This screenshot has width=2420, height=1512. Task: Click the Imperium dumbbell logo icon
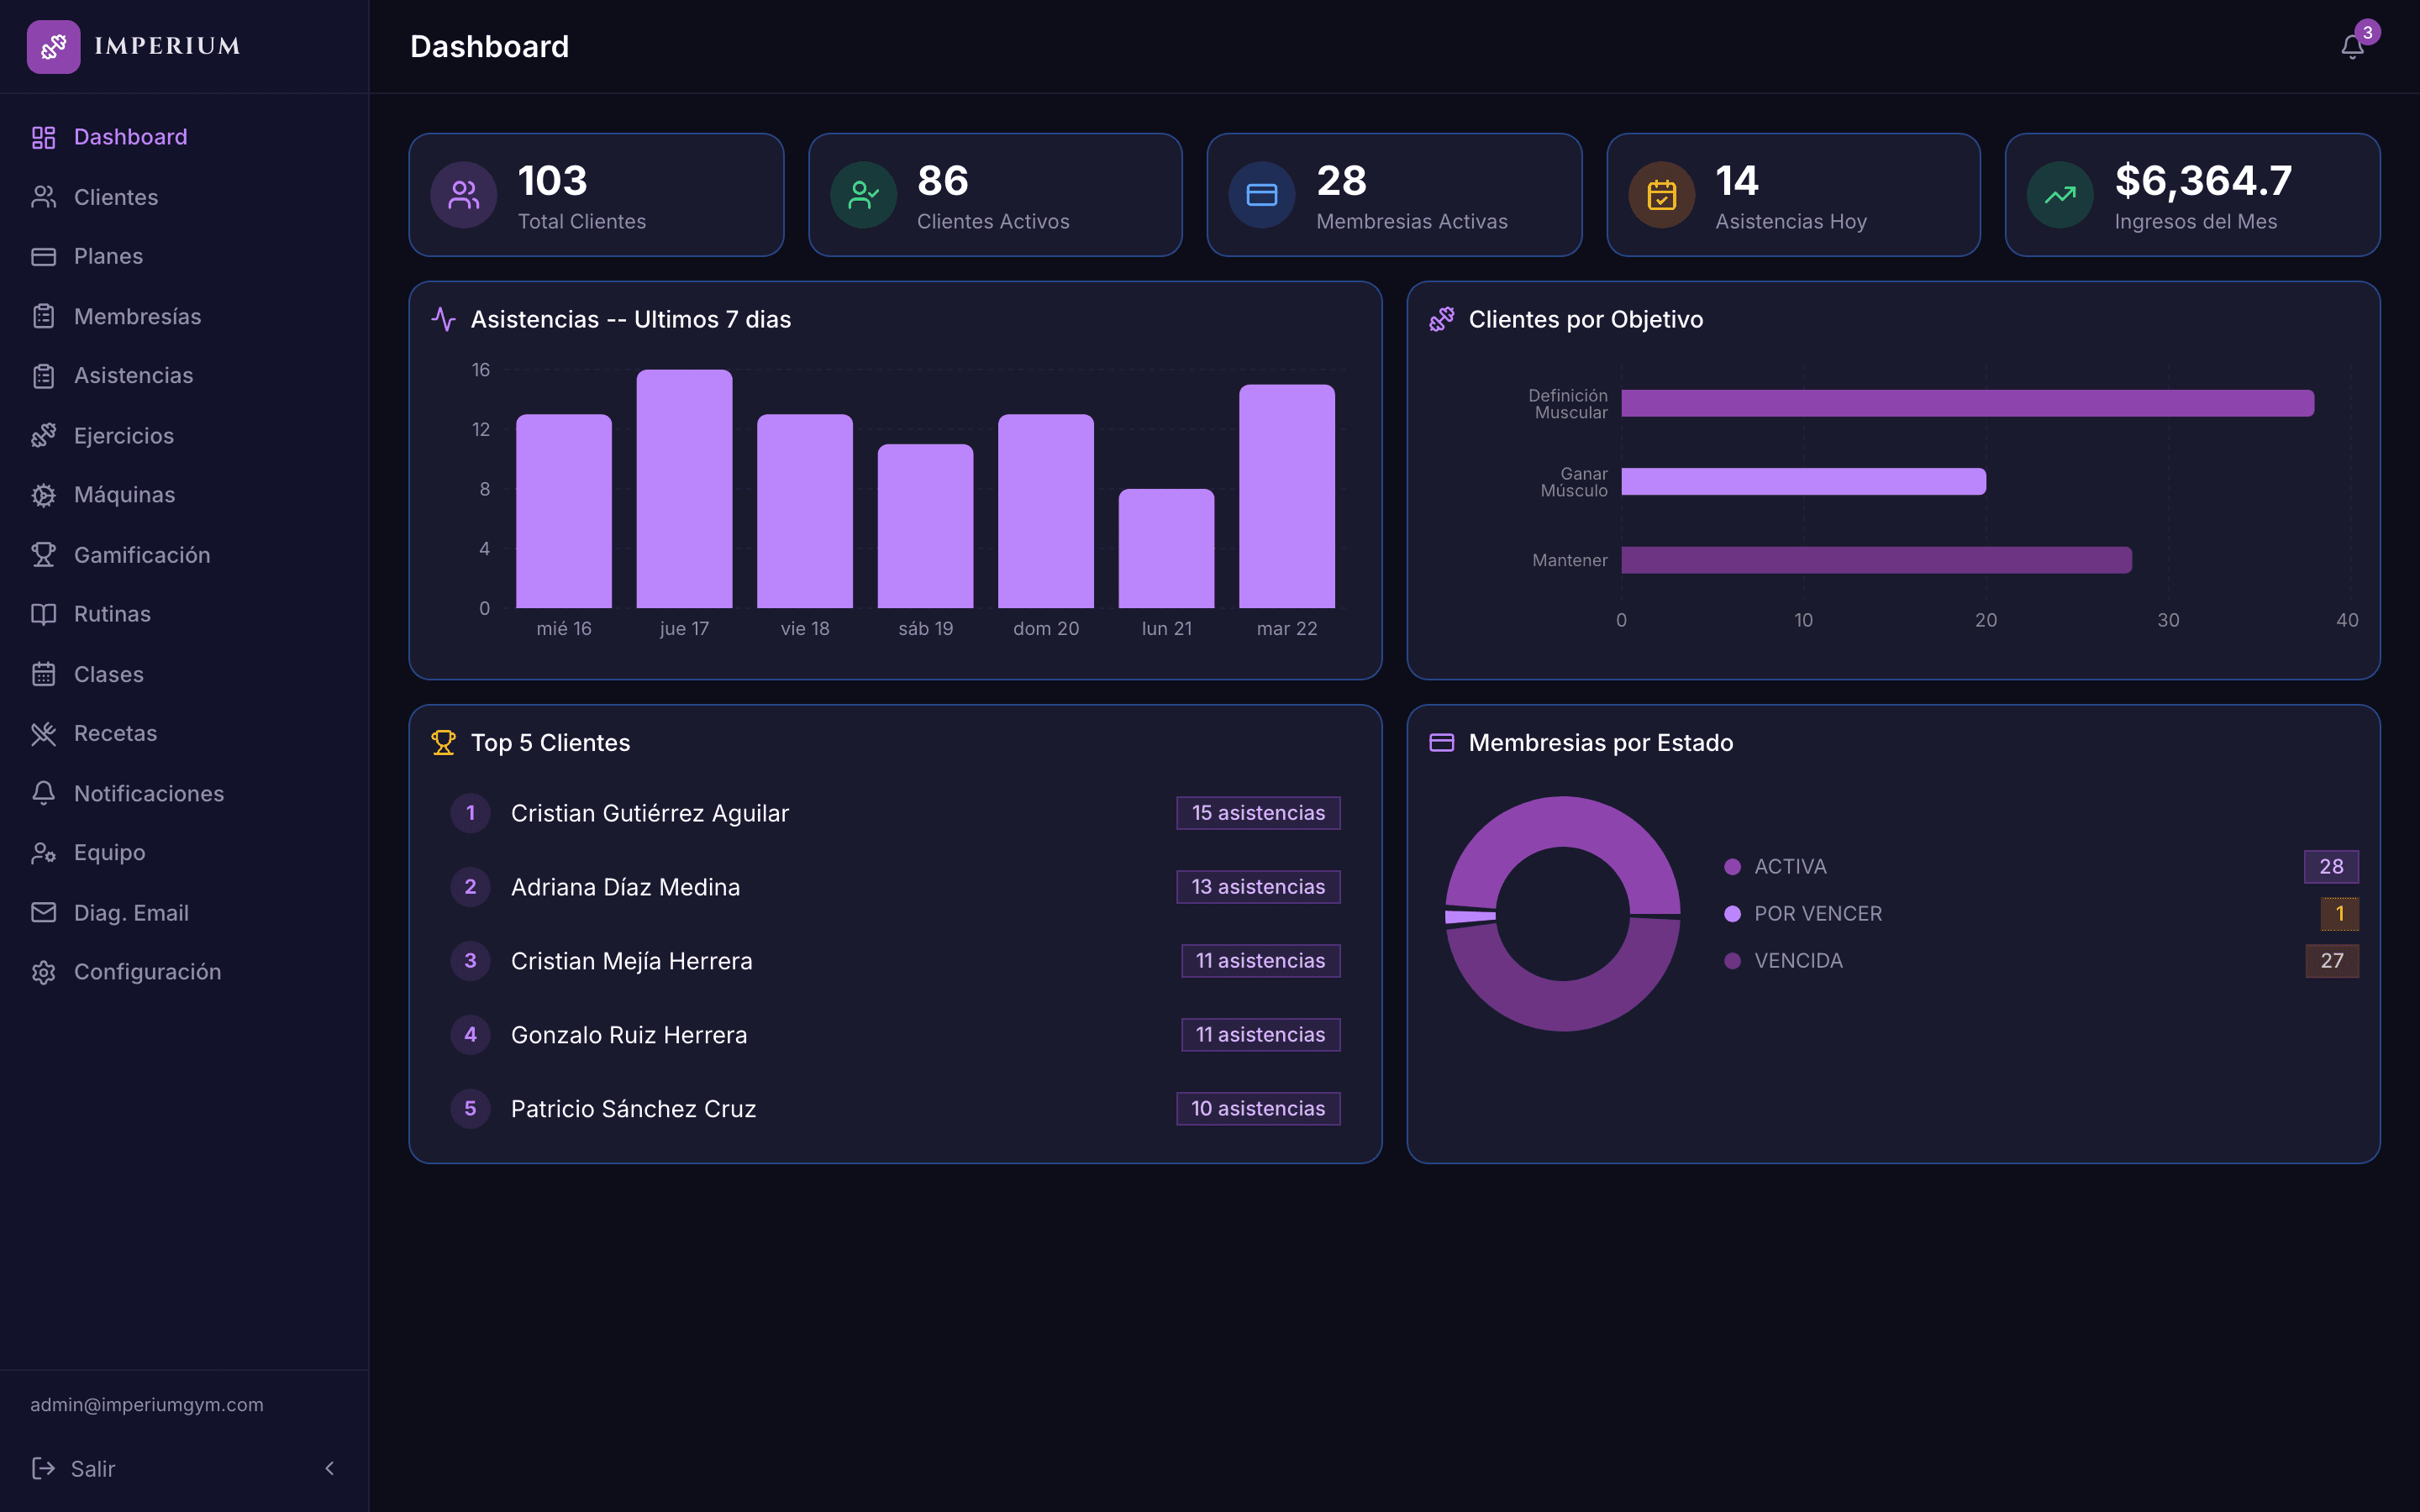(53, 46)
